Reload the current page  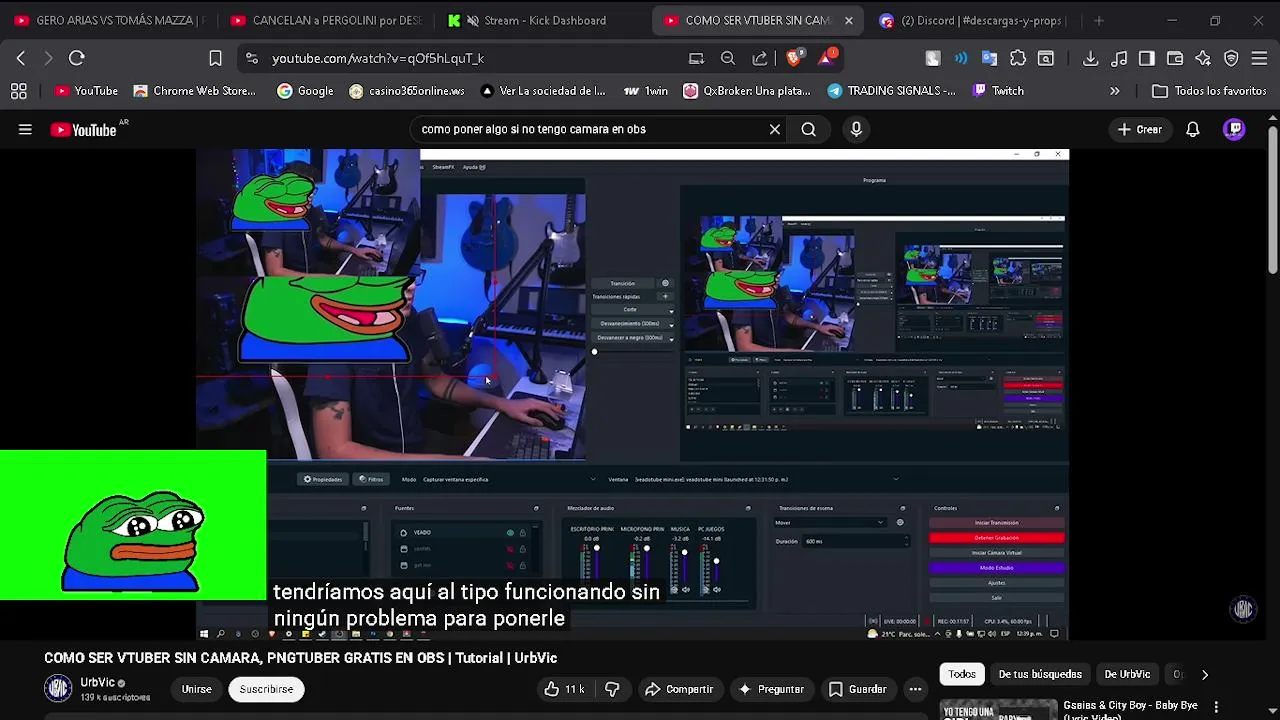[x=76, y=58]
